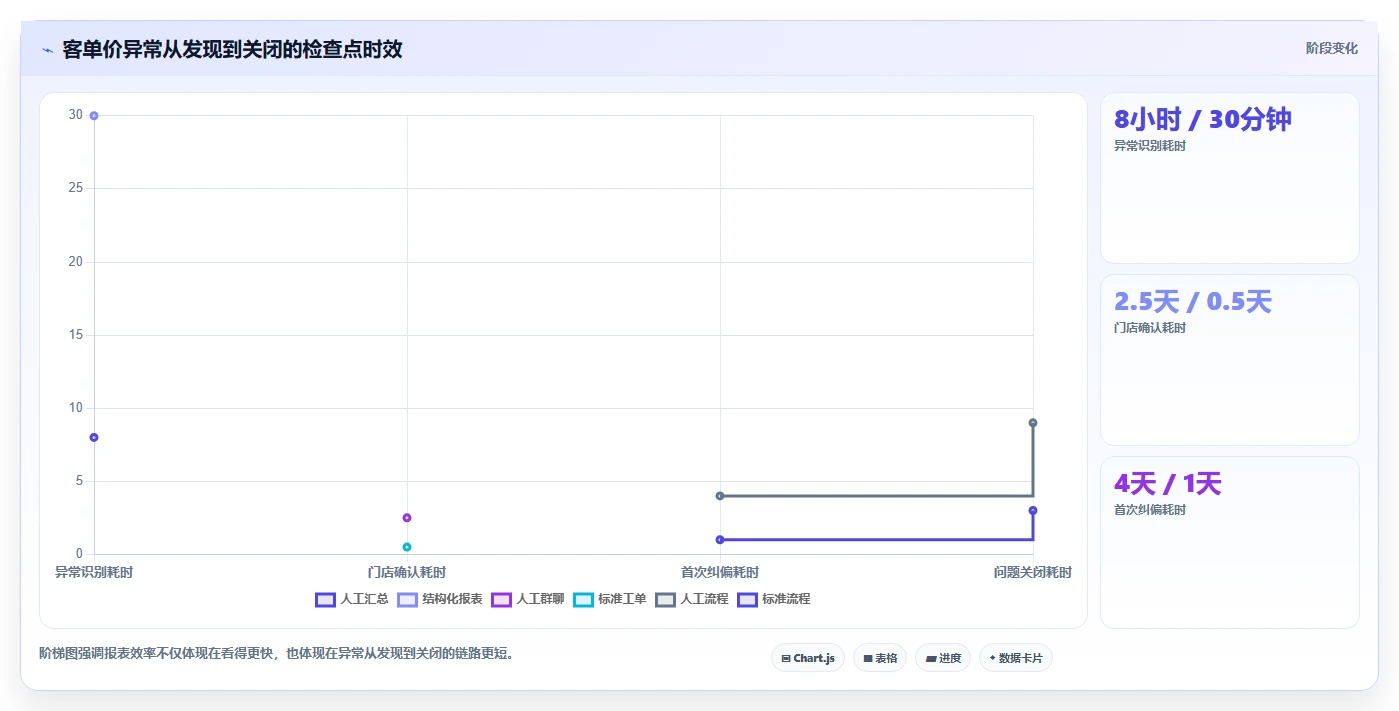Toggle the 人工流程 legend series
This screenshot has width=1399, height=711.
(x=691, y=599)
